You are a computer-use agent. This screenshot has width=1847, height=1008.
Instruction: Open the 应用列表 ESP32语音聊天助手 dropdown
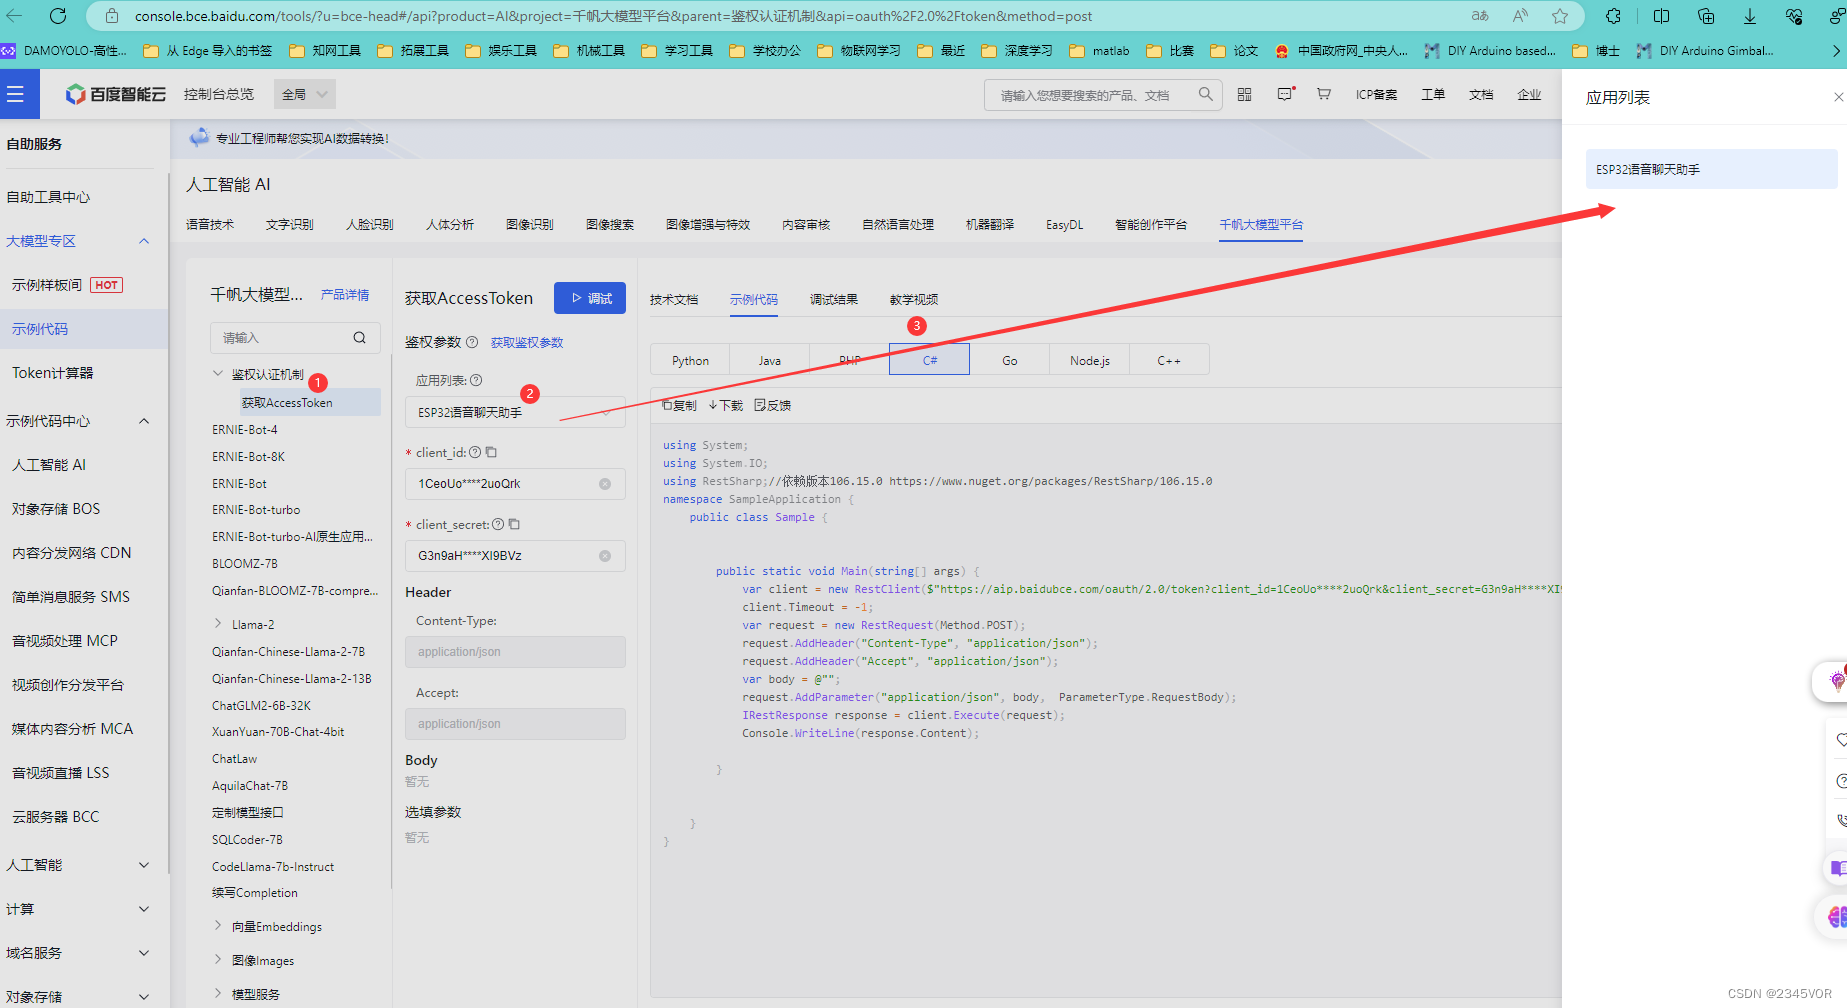[x=515, y=412]
